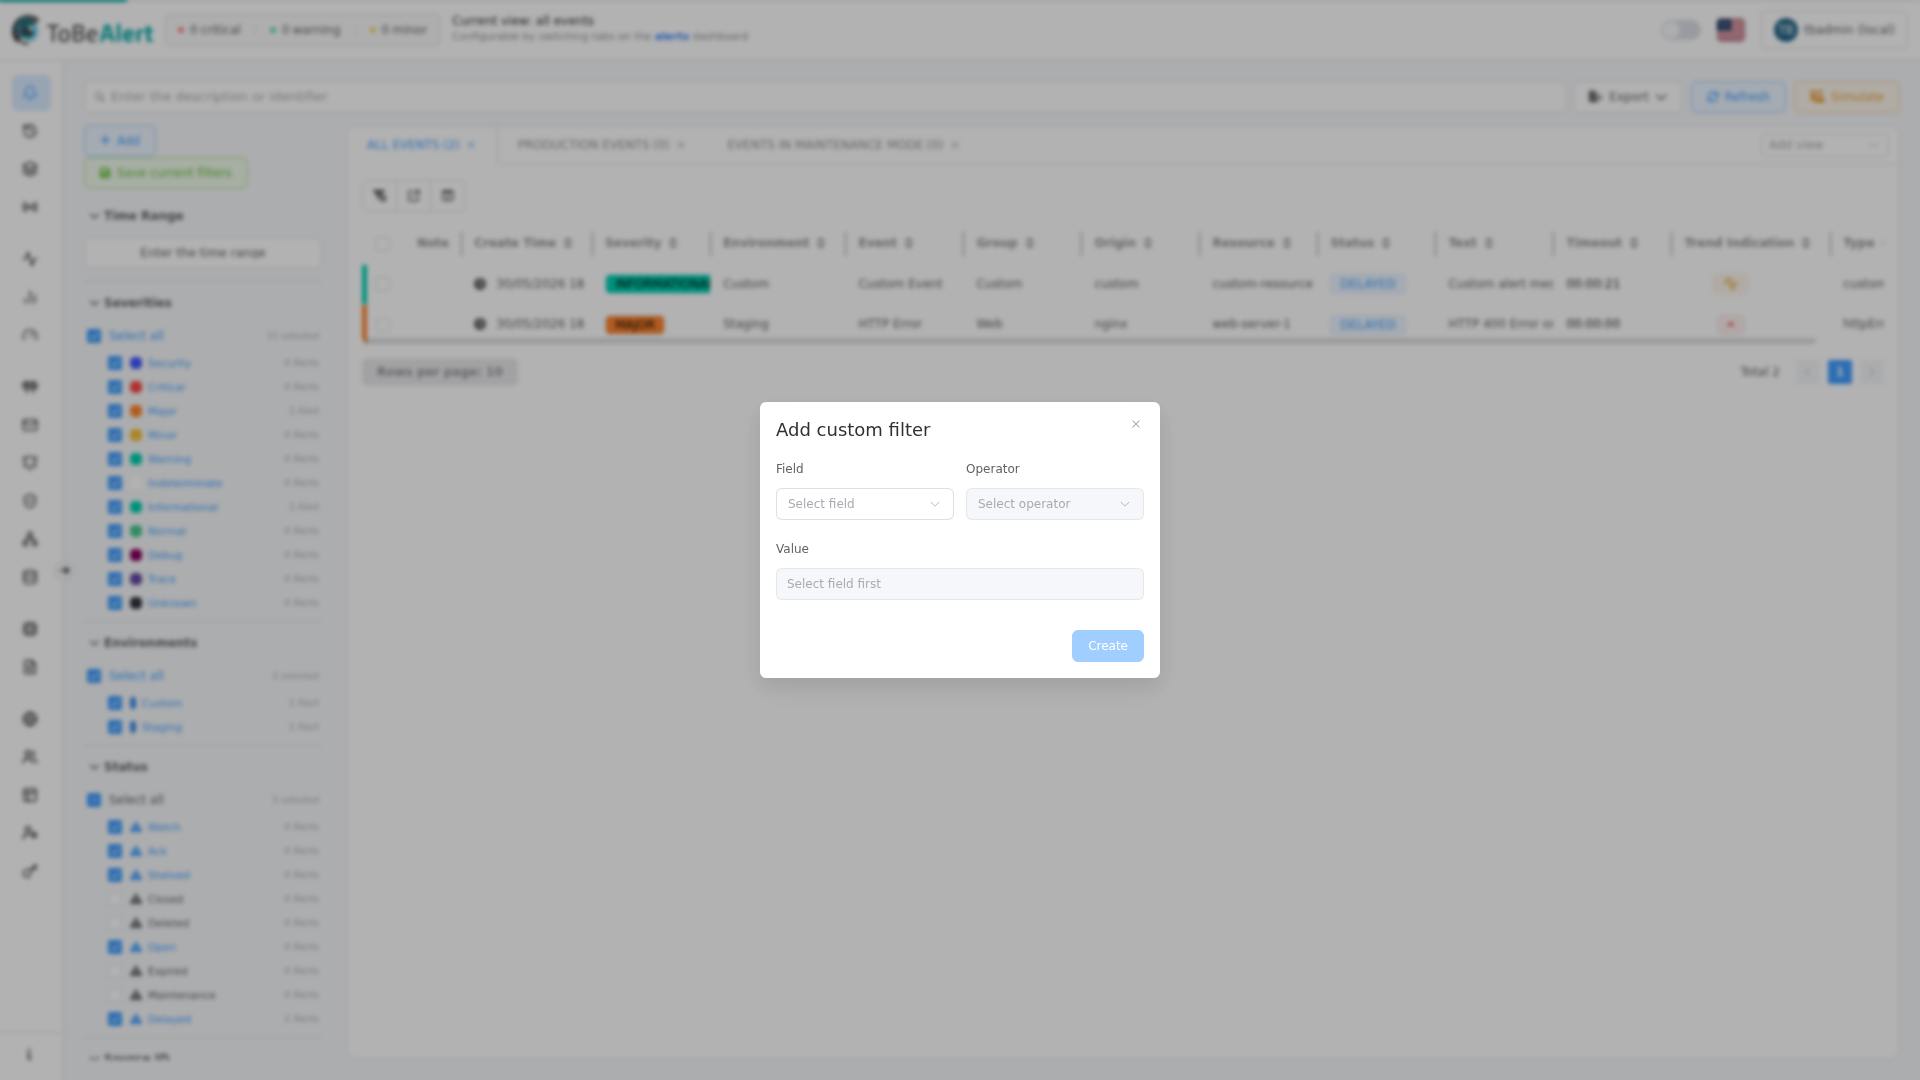Click the Simulate button
The image size is (1920, 1080).
point(1846,97)
